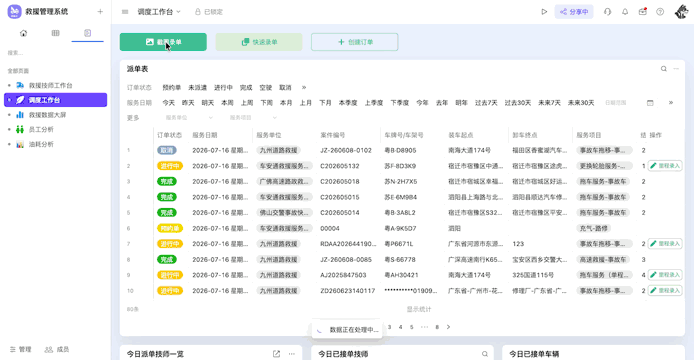694x360 pixels.
Task: Click the 已锁定 lock indicator
Action: pos(209,12)
